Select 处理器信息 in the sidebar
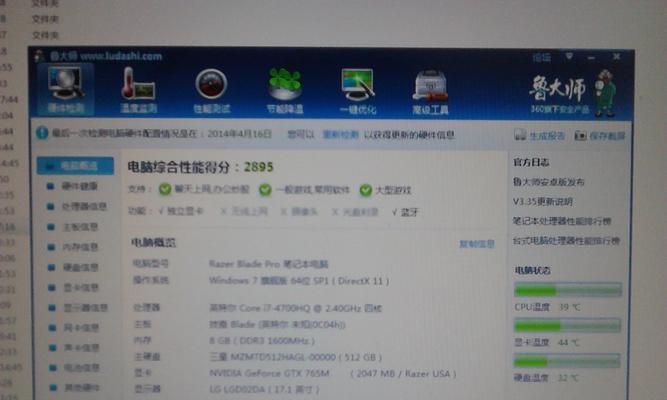Viewport: 667px width, 400px height. tap(77, 206)
